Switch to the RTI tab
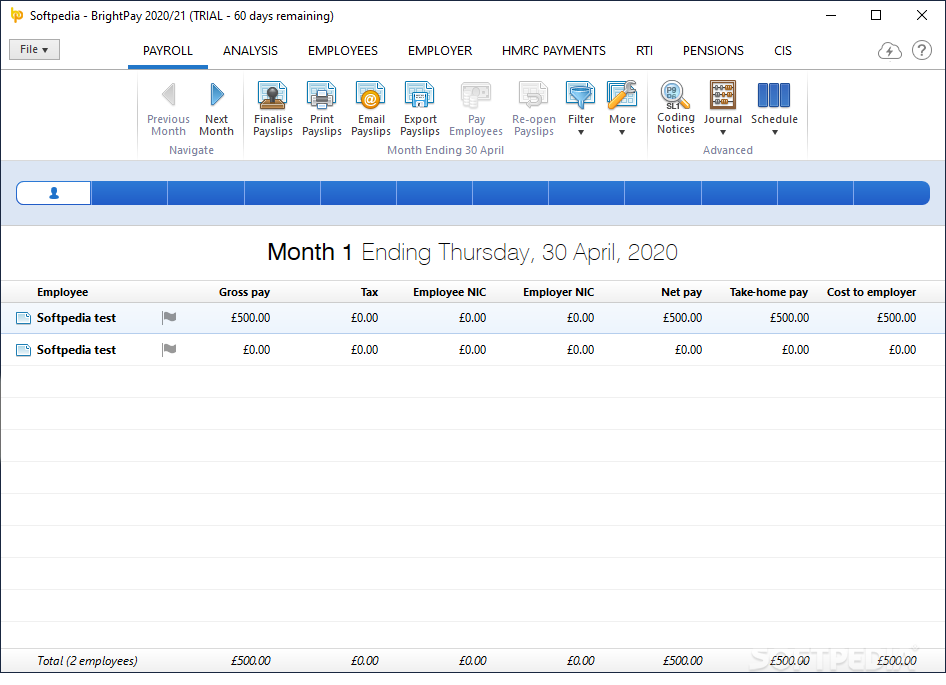The height and width of the screenshot is (685, 946). (x=644, y=51)
